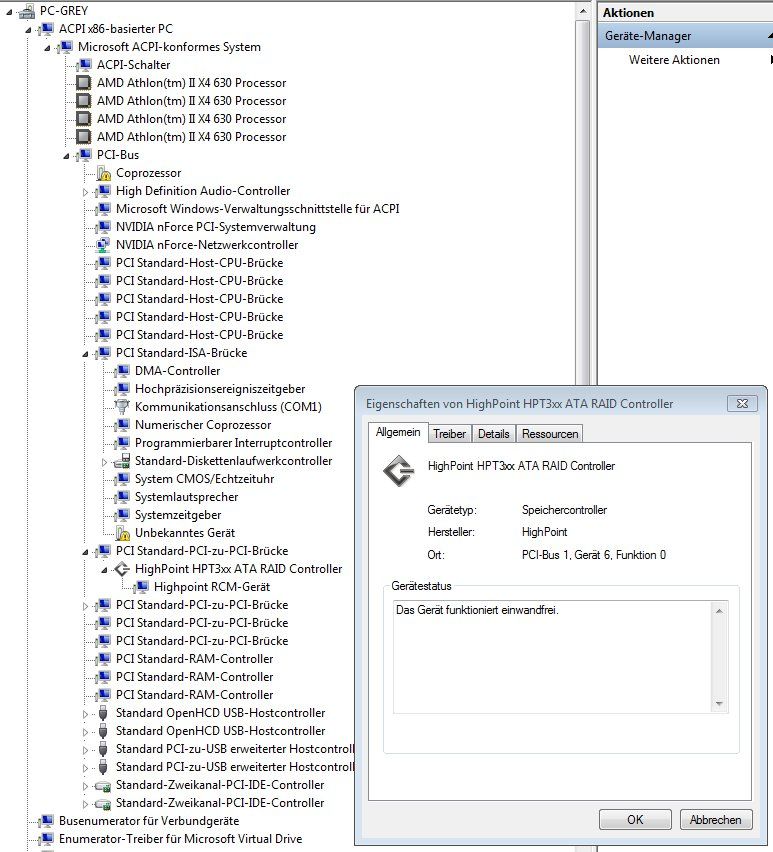Click the ACPI-Schalter device icon

pyautogui.click(x=84, y=65)
